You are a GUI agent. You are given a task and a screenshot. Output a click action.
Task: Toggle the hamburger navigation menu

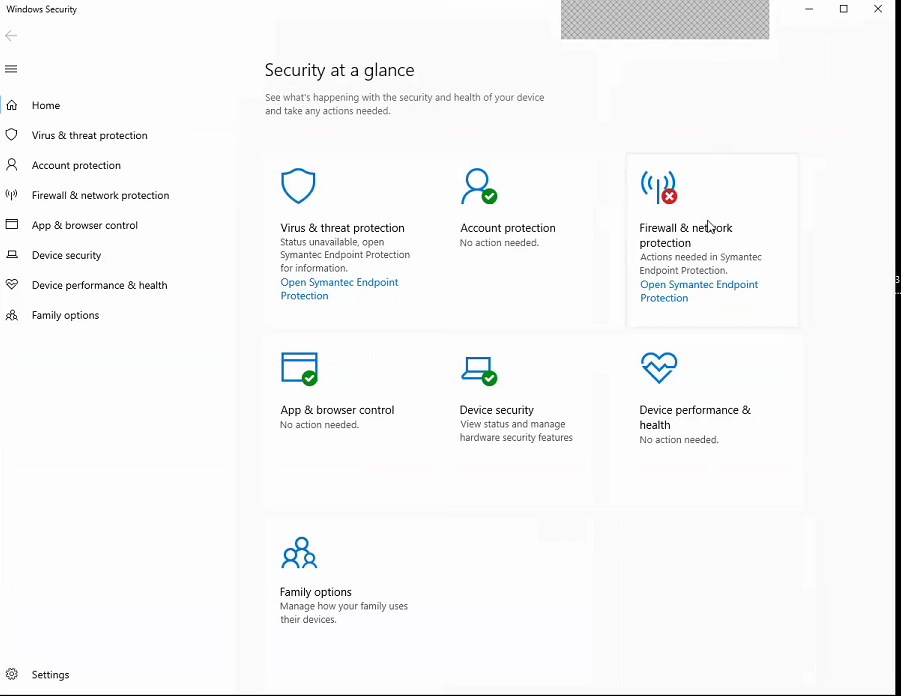click(11, 69)
